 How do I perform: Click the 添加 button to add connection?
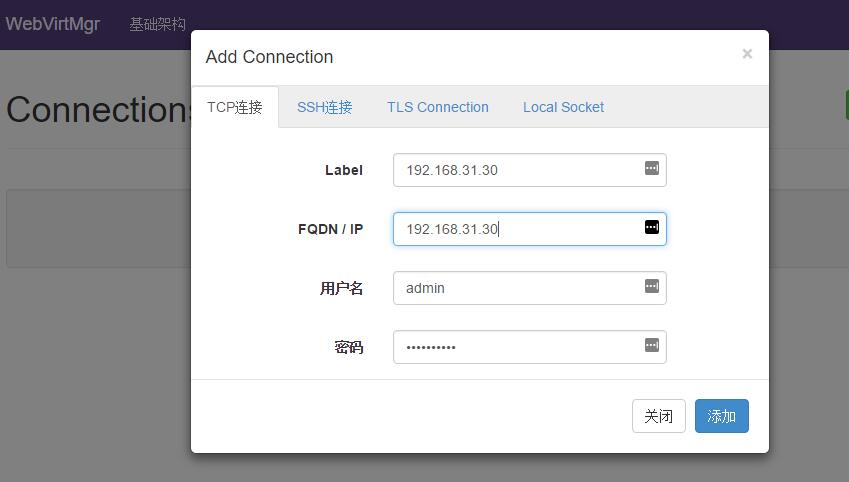tap(721, 416)
